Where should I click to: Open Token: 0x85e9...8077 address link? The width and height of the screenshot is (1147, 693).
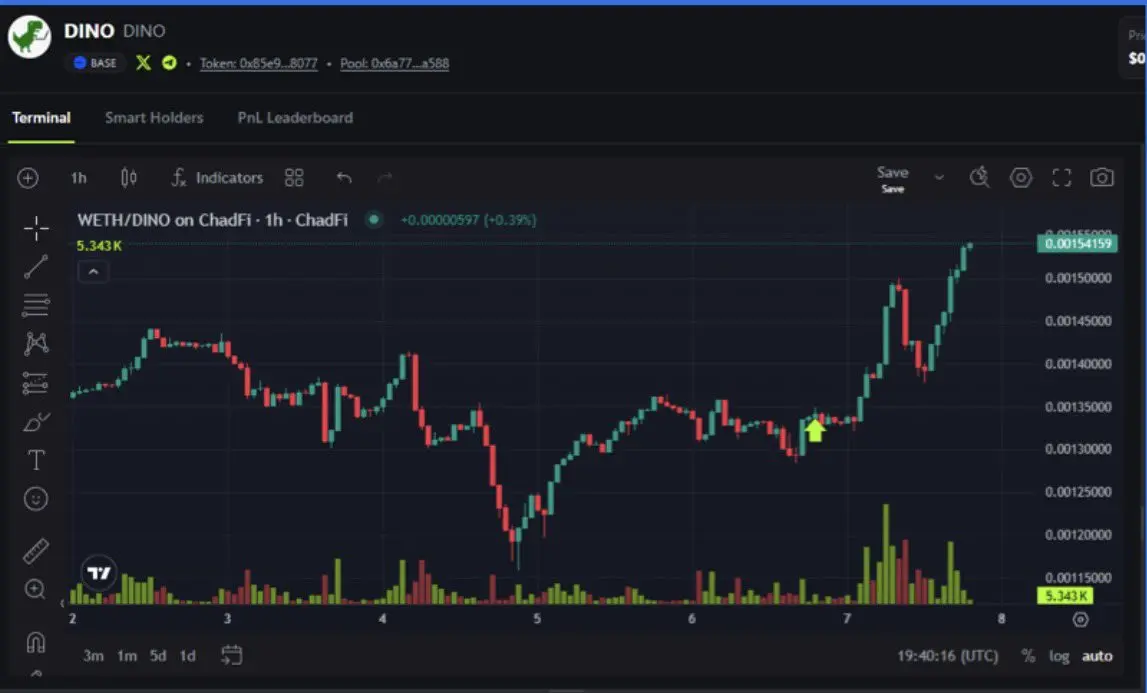pyautogui.click(x=259, y=63)
